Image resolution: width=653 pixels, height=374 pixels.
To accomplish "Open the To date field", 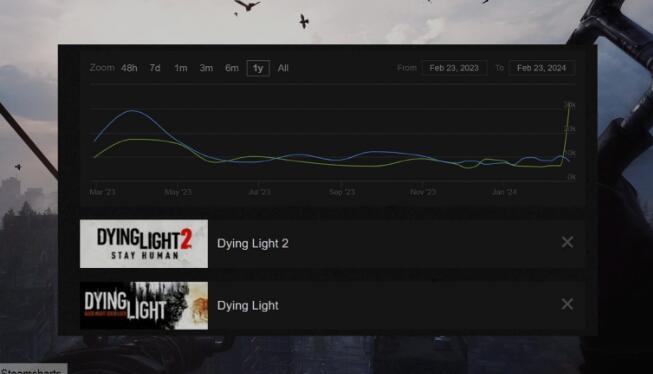I will (541, 68).
